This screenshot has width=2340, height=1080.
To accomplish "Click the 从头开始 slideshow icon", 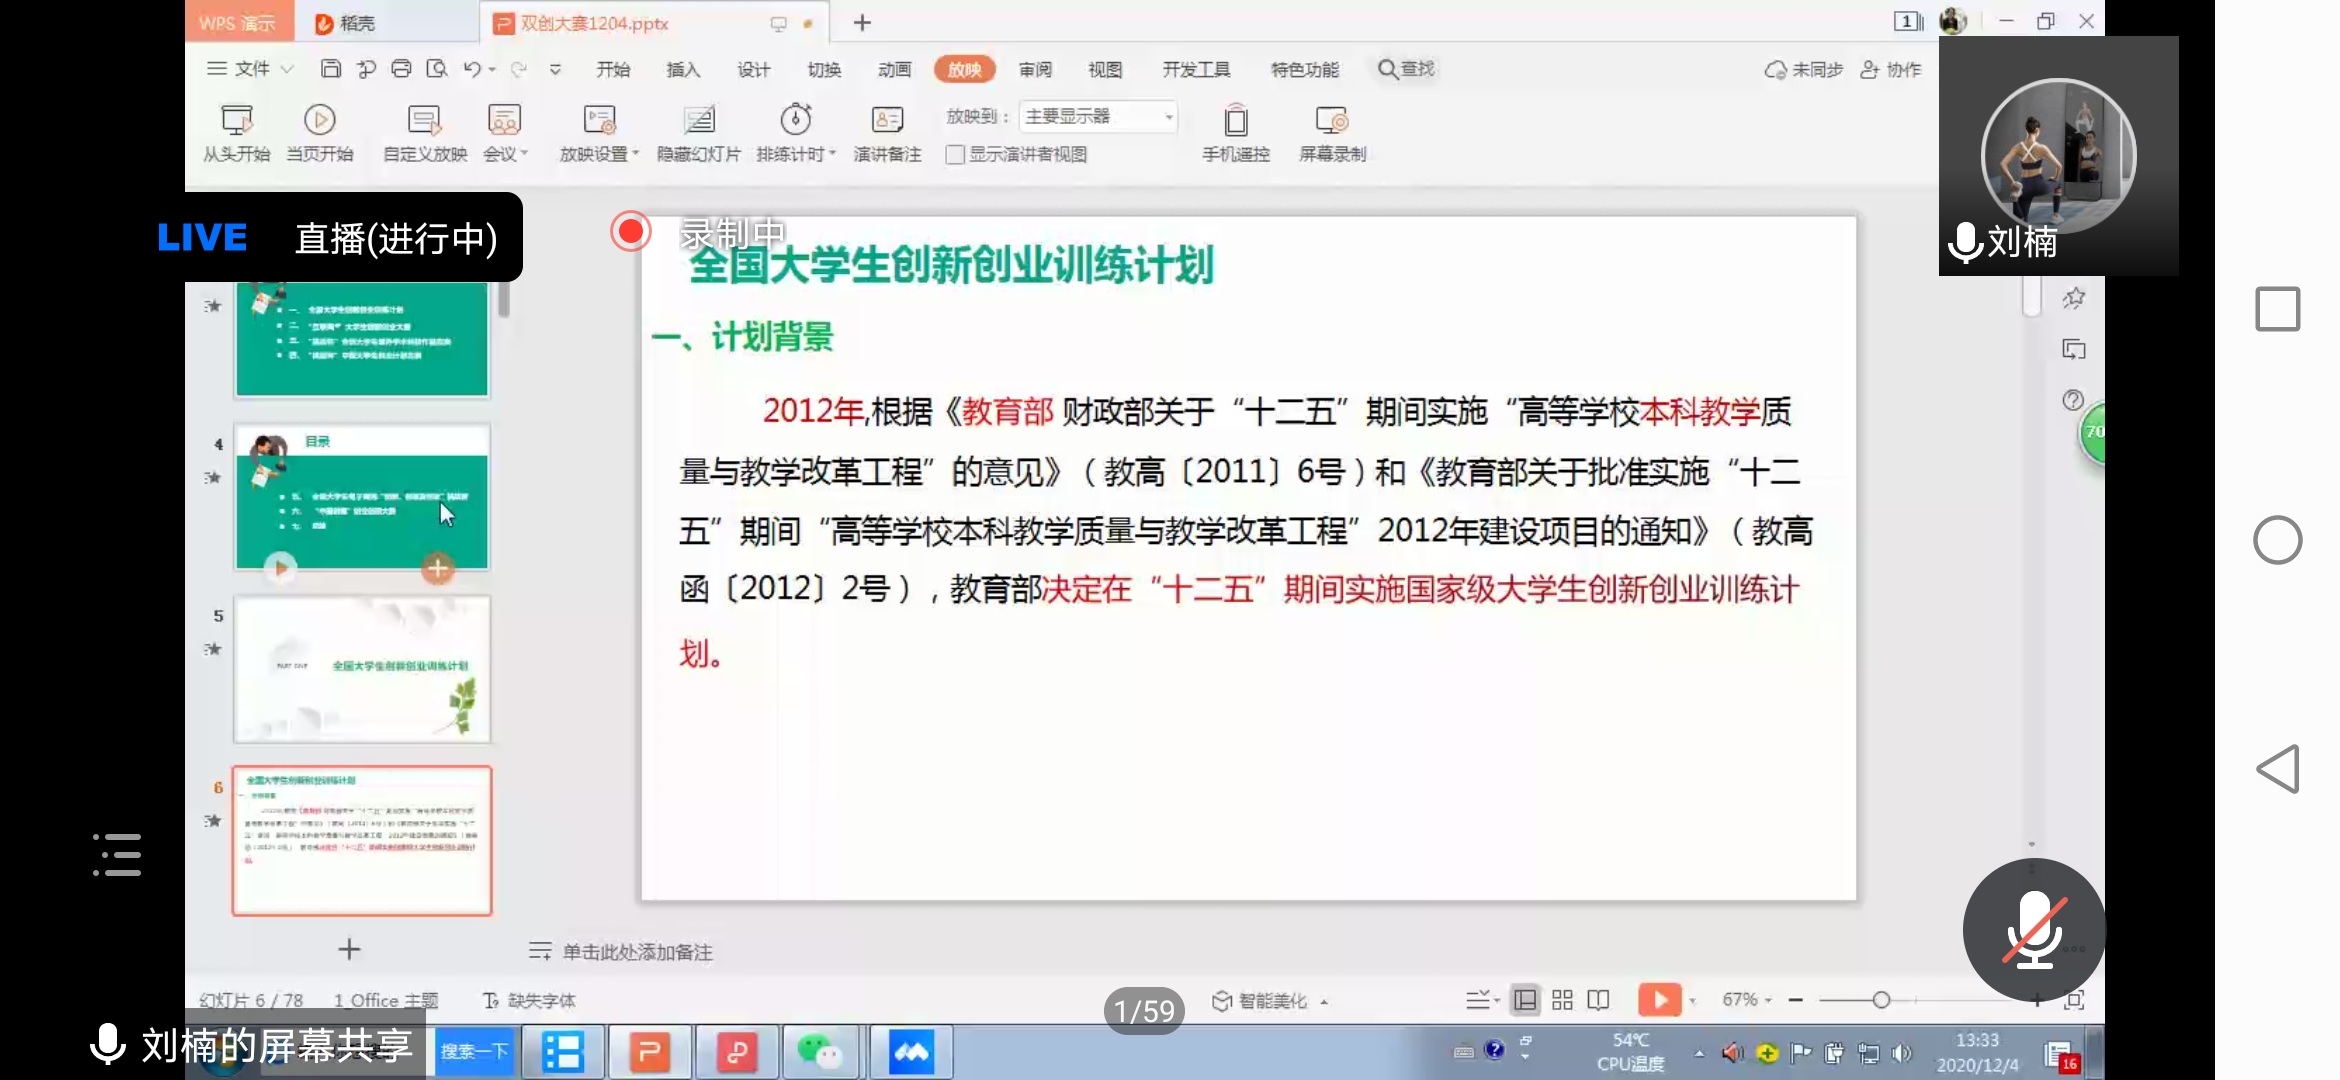I will [236, 122].
